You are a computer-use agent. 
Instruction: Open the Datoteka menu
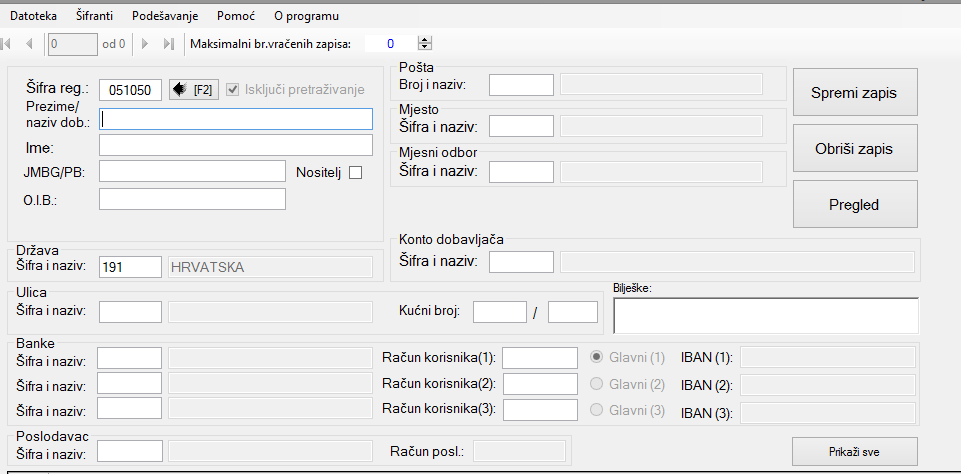tap(34, 16)
